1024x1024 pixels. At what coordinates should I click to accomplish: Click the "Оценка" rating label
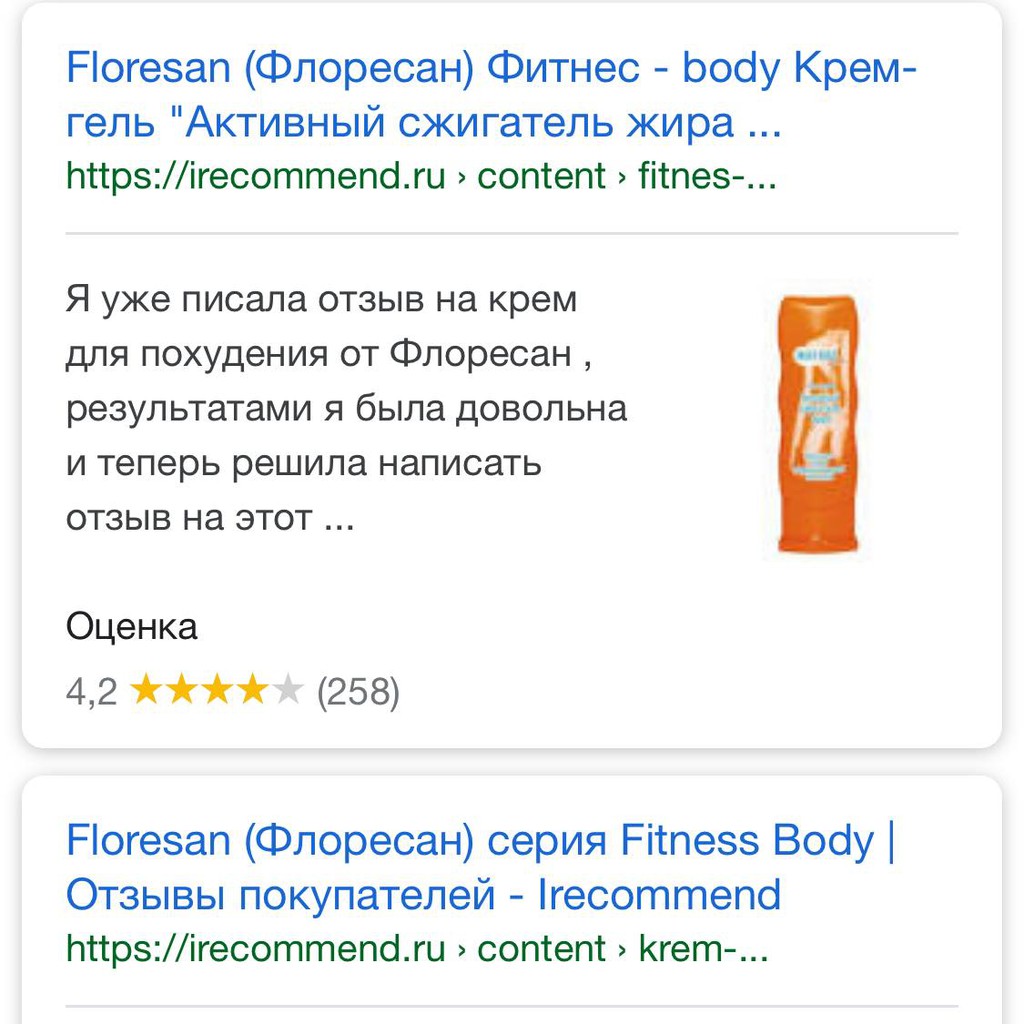pos(132,627)
